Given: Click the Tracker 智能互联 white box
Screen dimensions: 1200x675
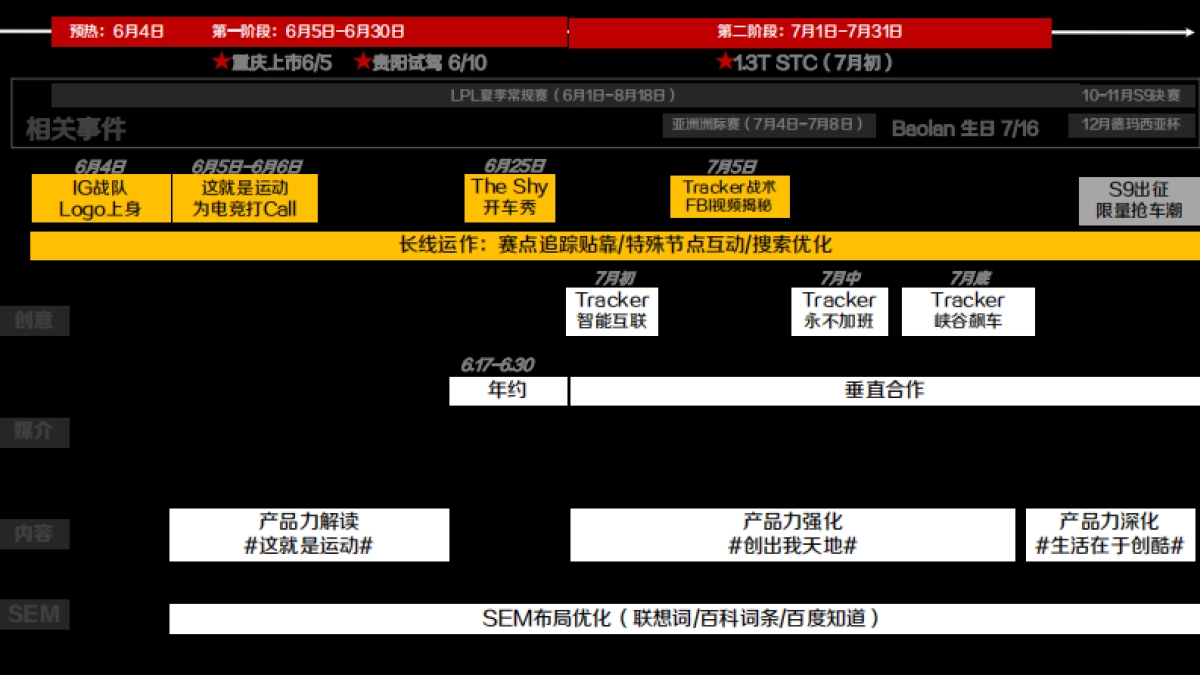Looking at the screenshot, I should [x=612, y=311].
